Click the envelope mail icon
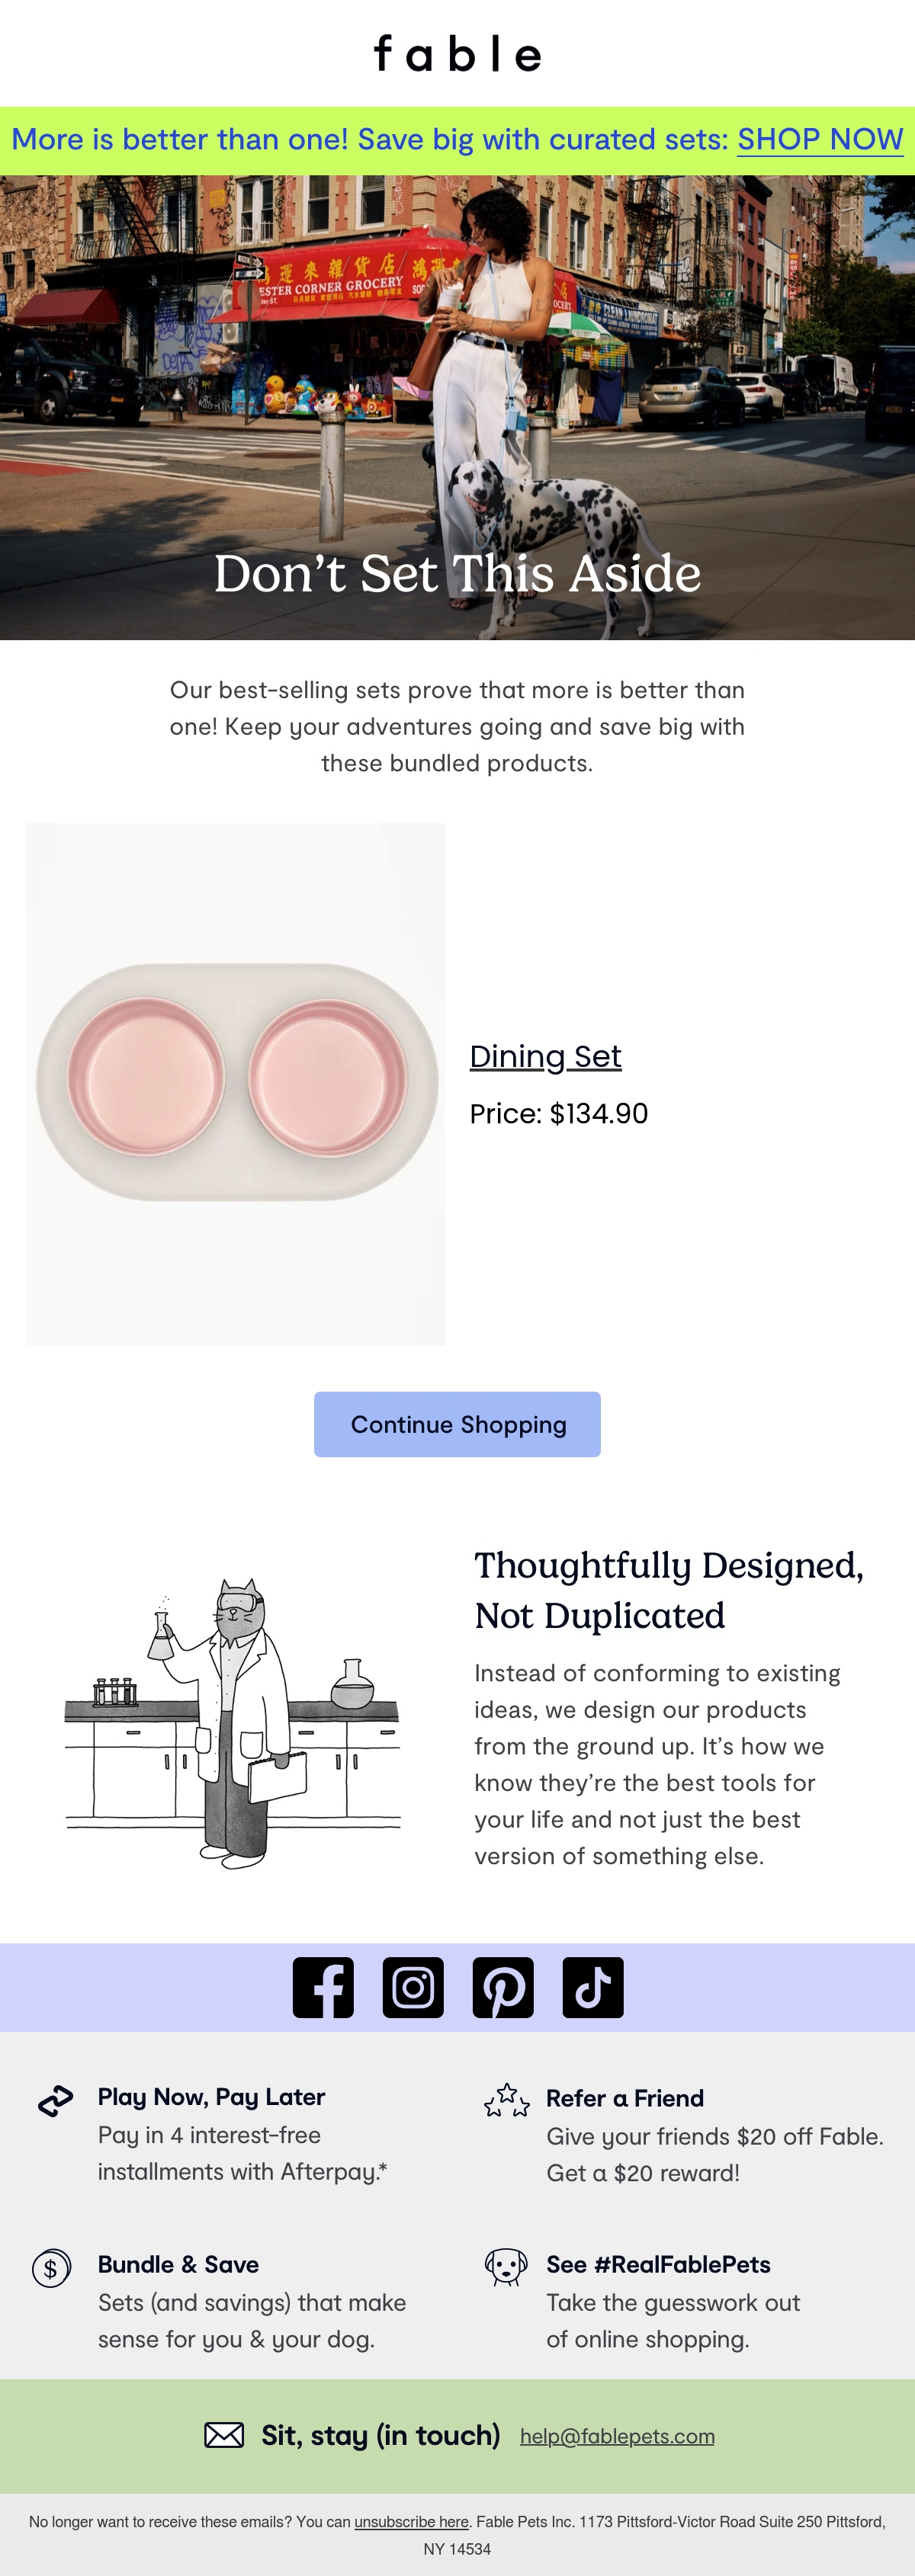Image resolution: width=915 pixels, height=2576 pixels. coord(224,2435)
